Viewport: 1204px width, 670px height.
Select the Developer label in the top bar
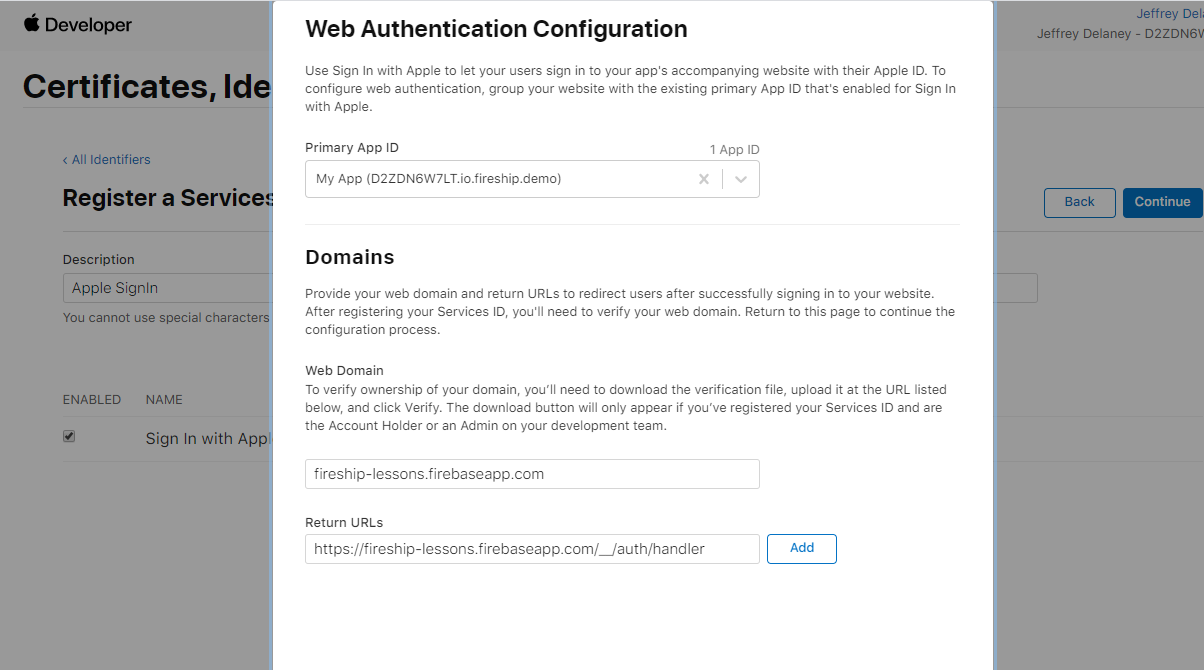[x=88, y=24]
